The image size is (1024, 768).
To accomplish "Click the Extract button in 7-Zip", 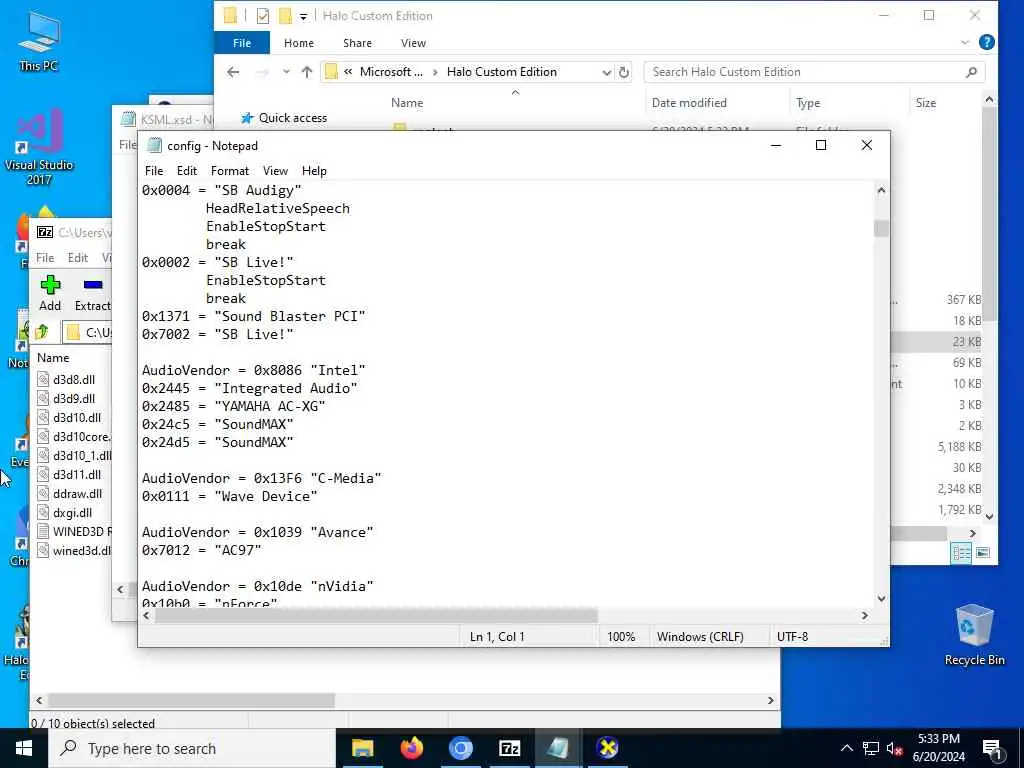I will pyautogui.click(x=93, y=293).
